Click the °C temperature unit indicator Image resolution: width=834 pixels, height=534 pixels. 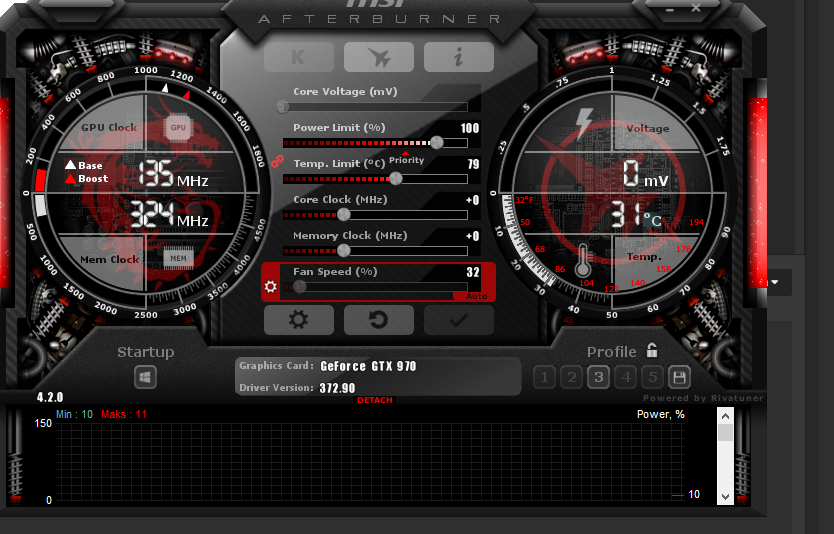tap(653, 220)
